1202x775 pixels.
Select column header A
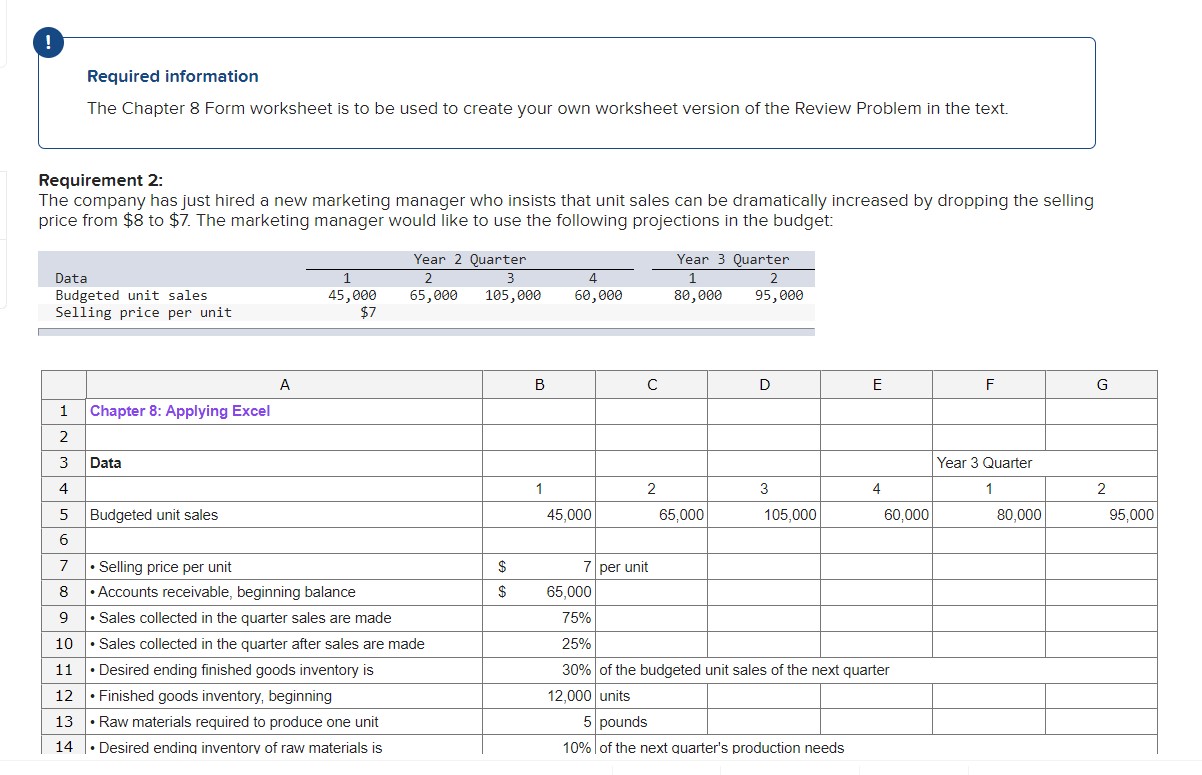point(284,384)
